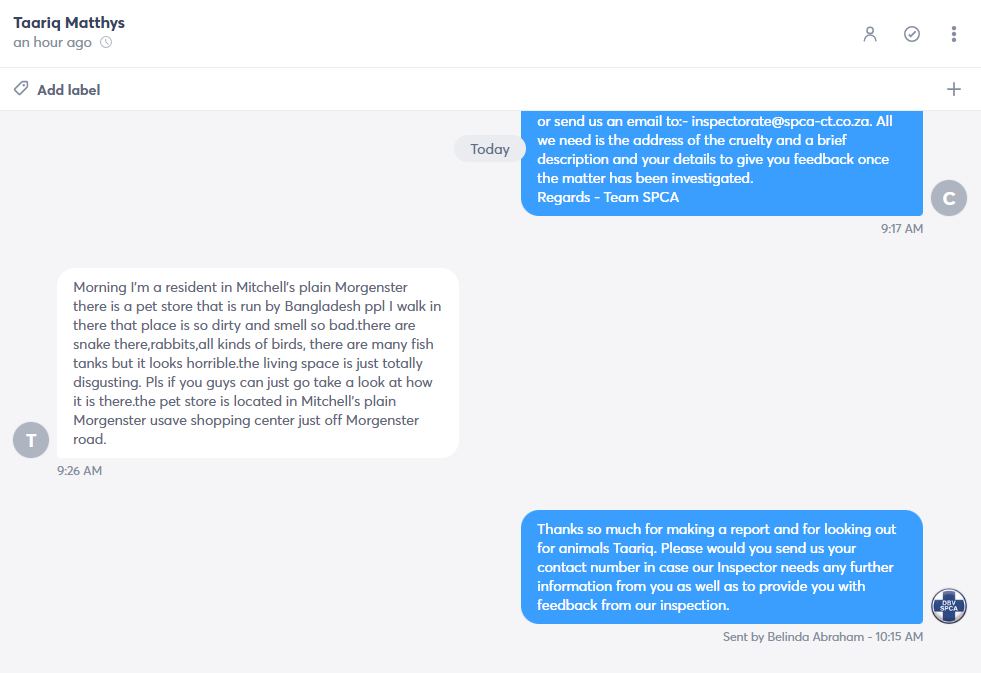This screenshot has width=981, height=673.
Task: Open the three-dot more options menu
Action: pyautogui.click(x=953, y=34)
